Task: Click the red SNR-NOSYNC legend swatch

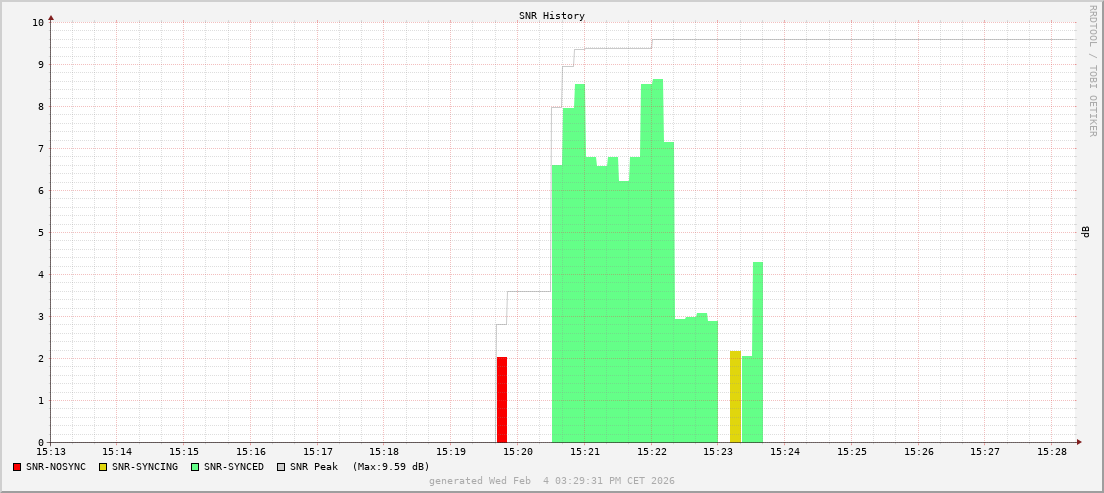Action: [x=17, y=467]
